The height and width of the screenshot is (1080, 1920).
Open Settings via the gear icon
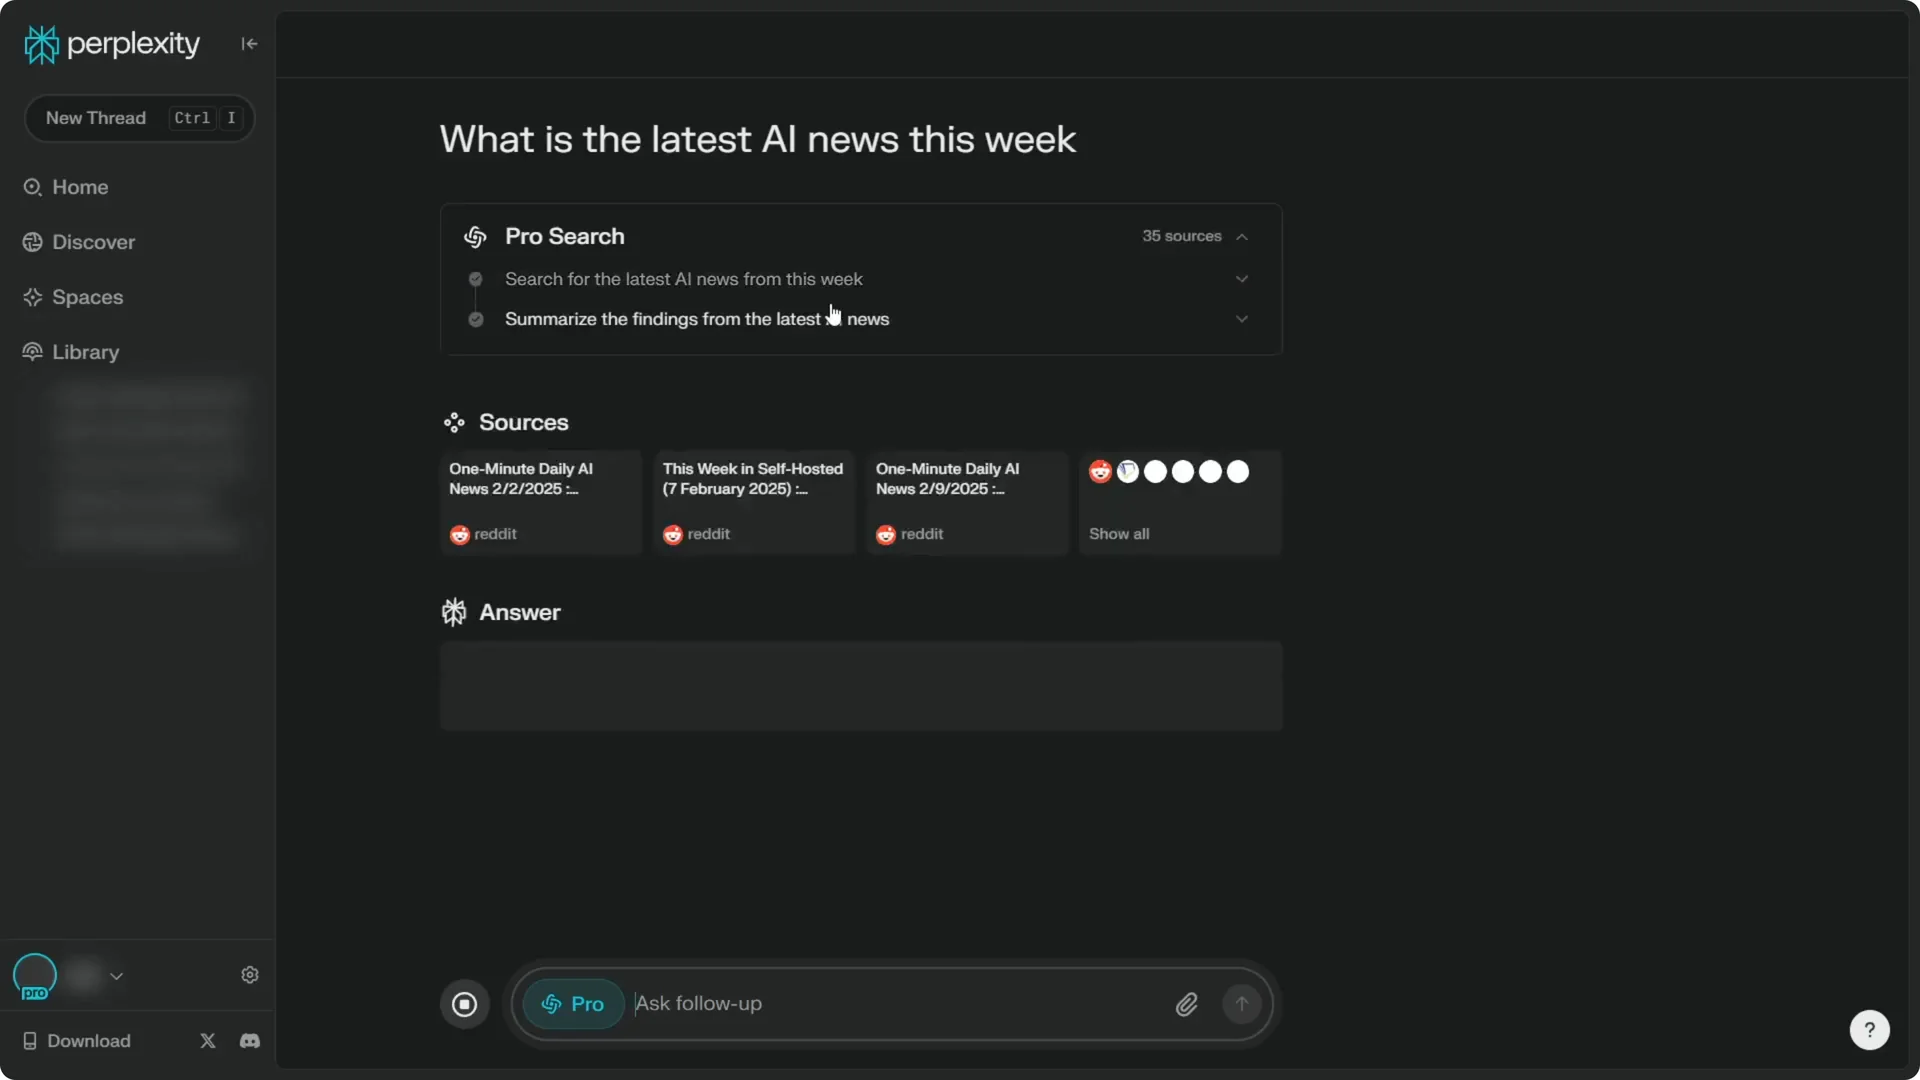pyautogui.click(x=249, y=974)
